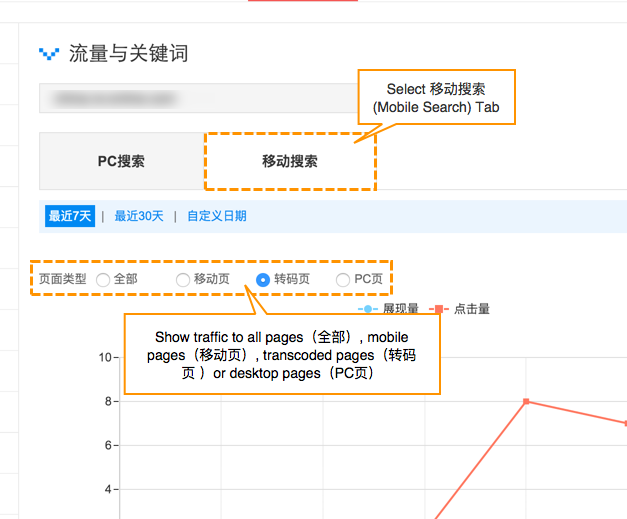Click the 页面类型 label
The height and width of the screenshot is (519, 627).
point(63,280)
